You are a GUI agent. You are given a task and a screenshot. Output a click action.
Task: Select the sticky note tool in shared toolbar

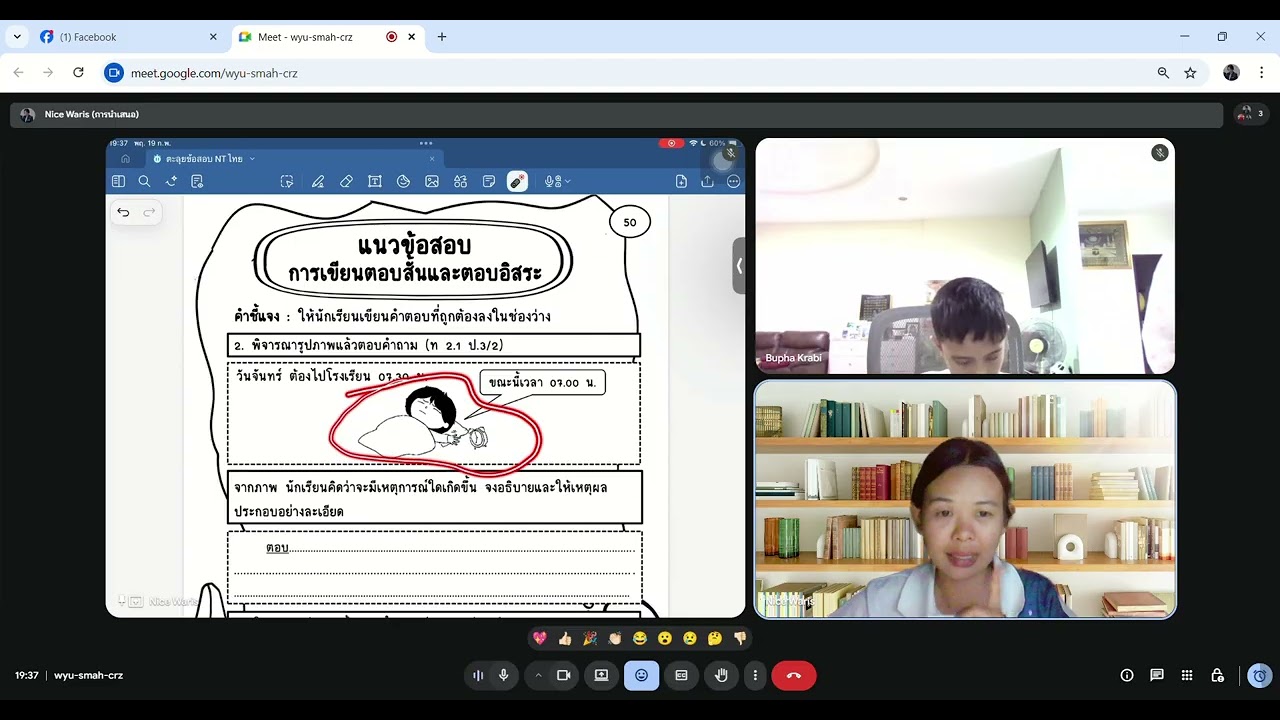[x=489, y=181]
